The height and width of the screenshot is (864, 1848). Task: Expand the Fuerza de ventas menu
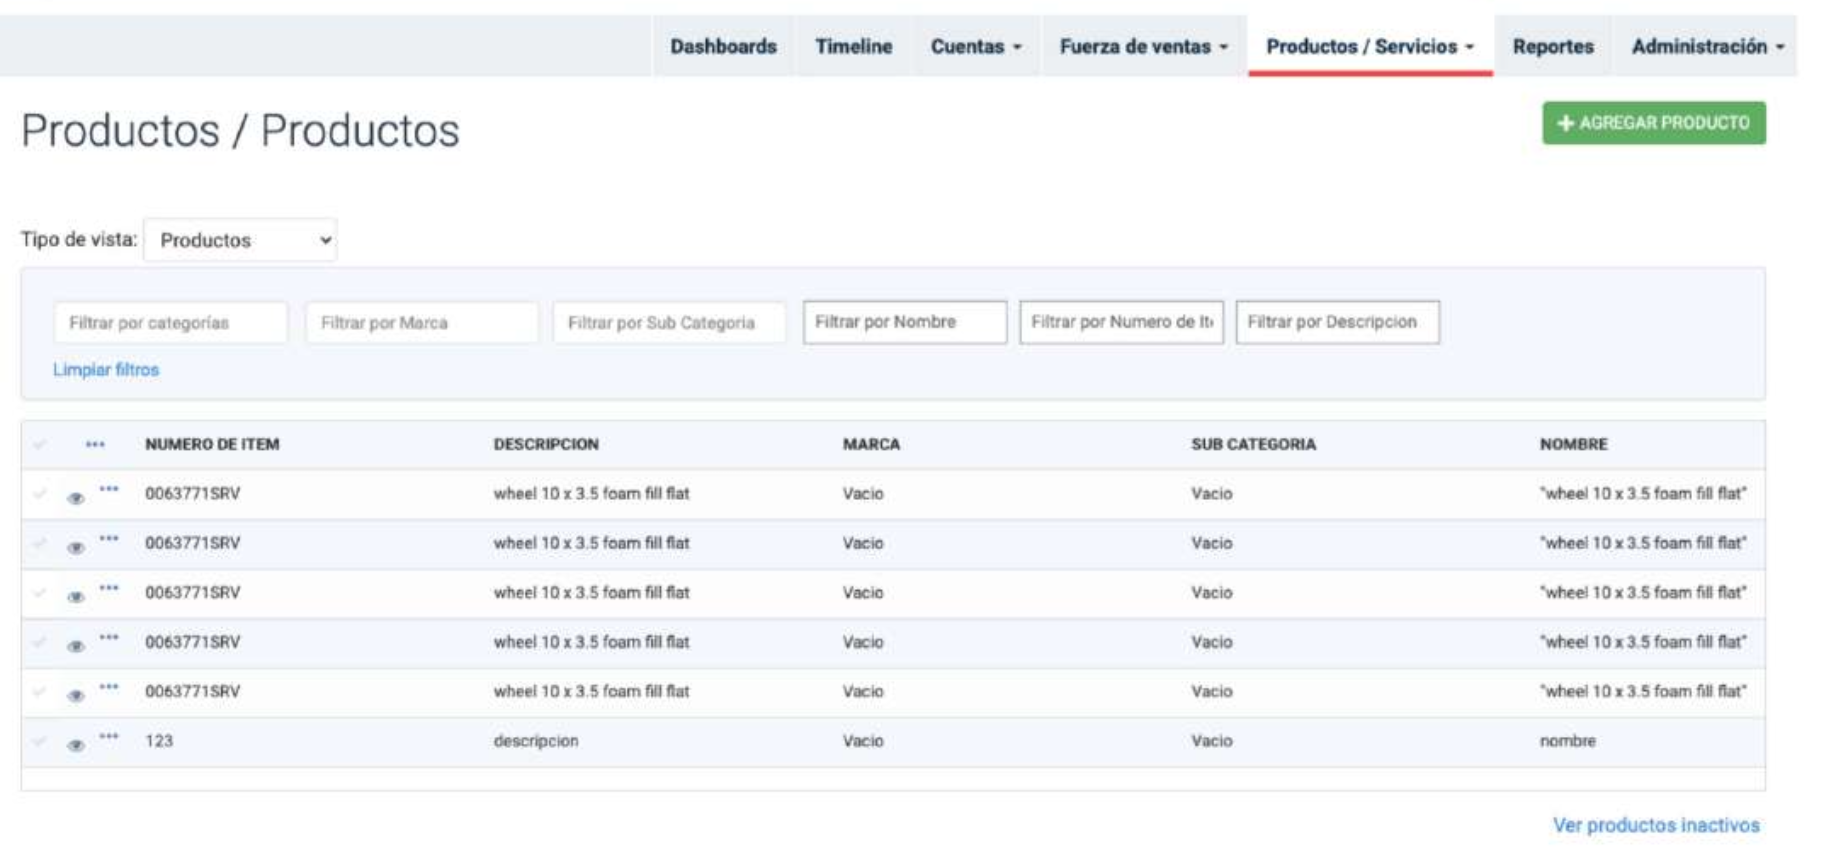[x=1143, y=47]
